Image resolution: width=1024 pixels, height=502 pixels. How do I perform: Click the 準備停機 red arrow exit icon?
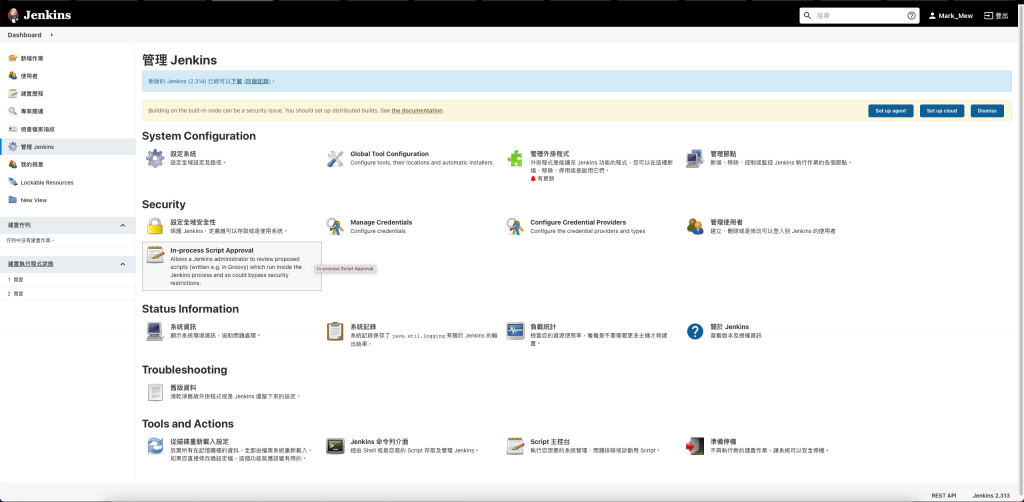coord(695,446)
